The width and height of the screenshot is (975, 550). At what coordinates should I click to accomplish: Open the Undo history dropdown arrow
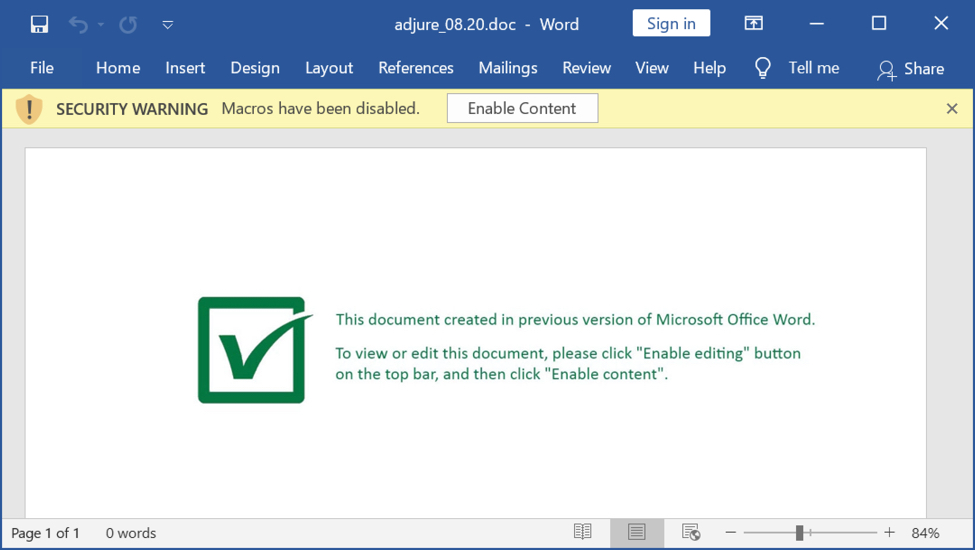coord(101,25)
